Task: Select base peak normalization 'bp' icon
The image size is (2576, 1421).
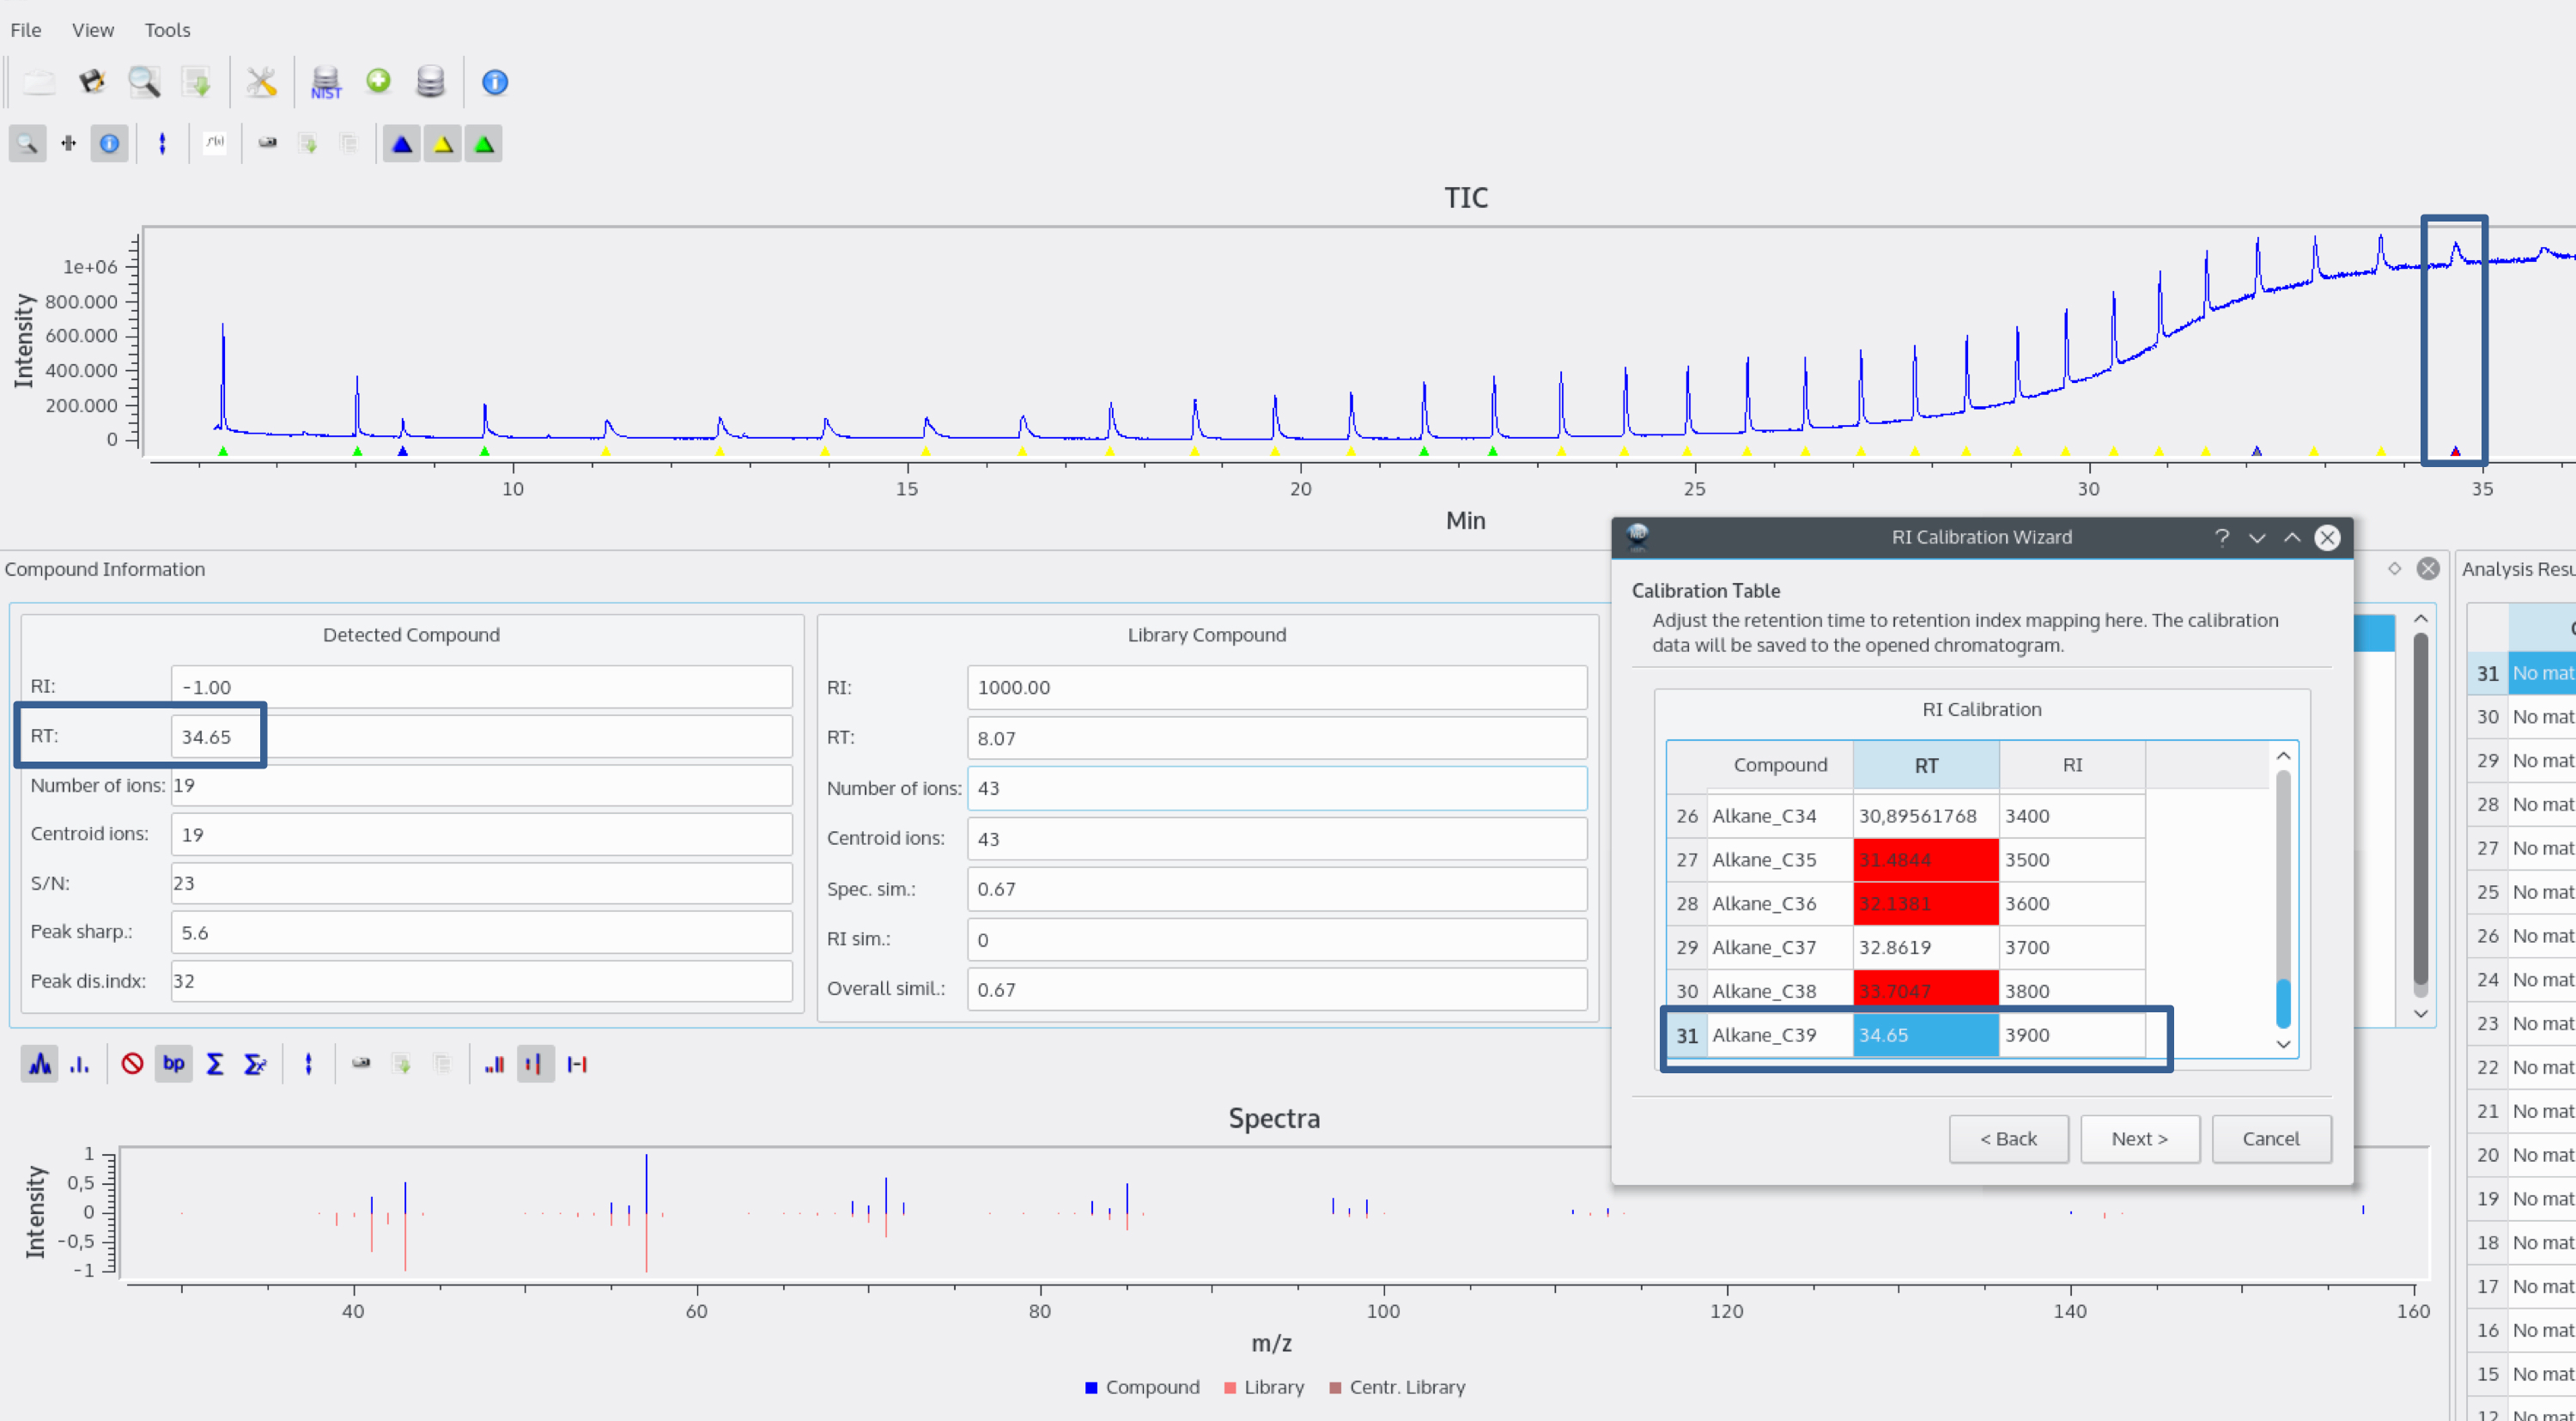Action: (174, 1064)
